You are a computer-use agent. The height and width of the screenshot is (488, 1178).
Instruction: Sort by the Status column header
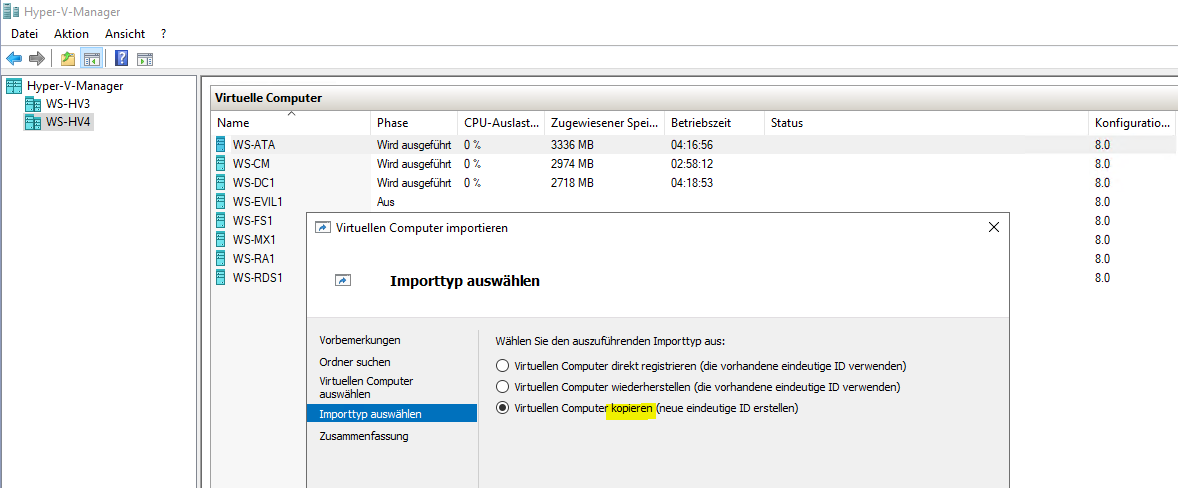tap(926, 123)
